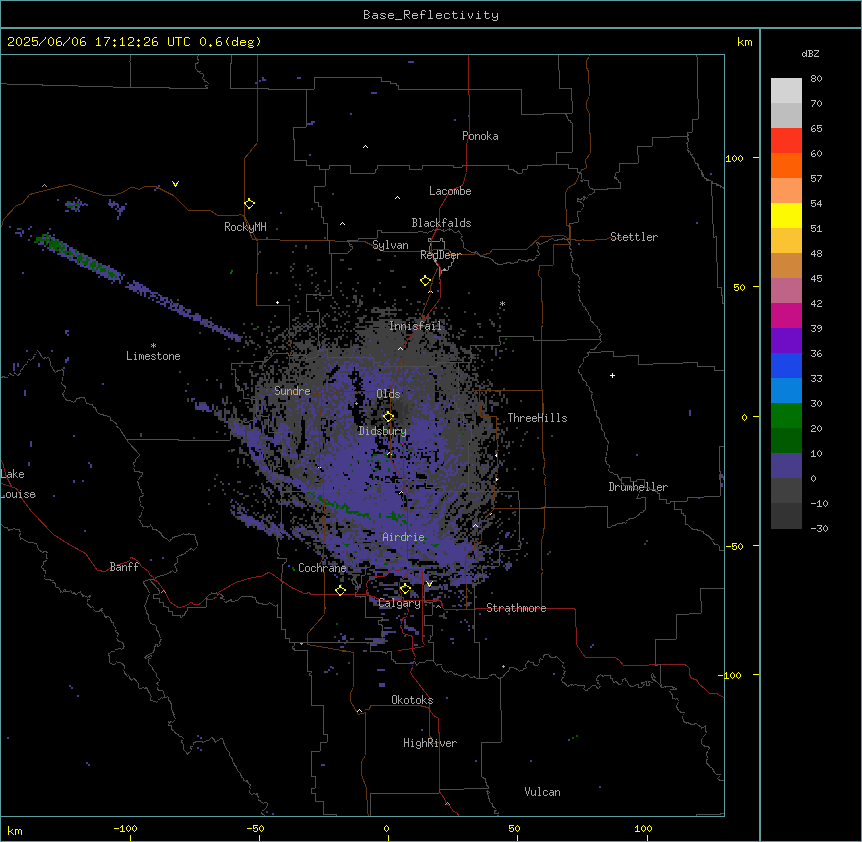Click the Calgary city label

[x=400, y=603]
